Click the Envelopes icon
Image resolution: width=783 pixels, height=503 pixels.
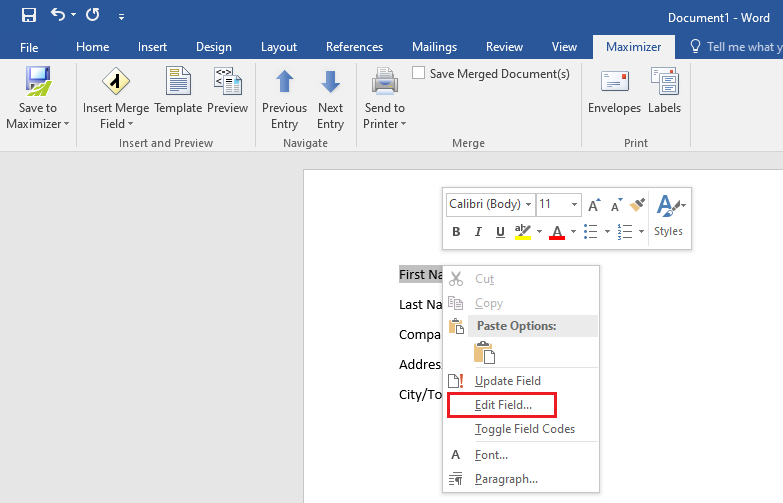coord(614,82)
